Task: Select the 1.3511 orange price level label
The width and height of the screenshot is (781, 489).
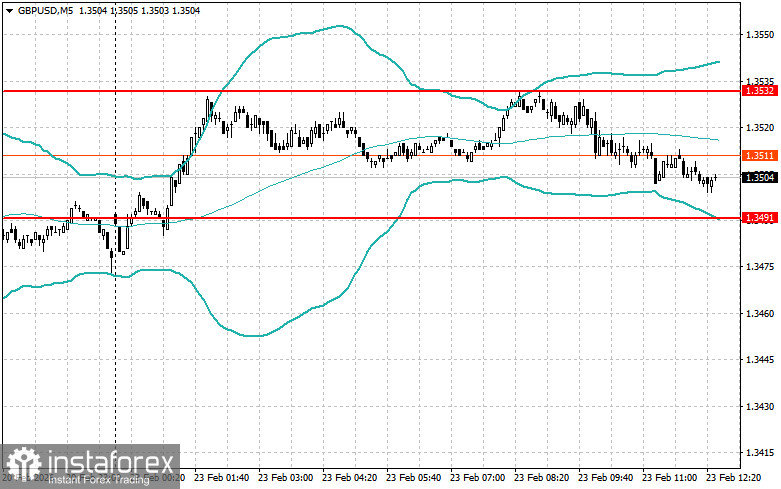Action: pyautogui.click(x=760, y=156)
